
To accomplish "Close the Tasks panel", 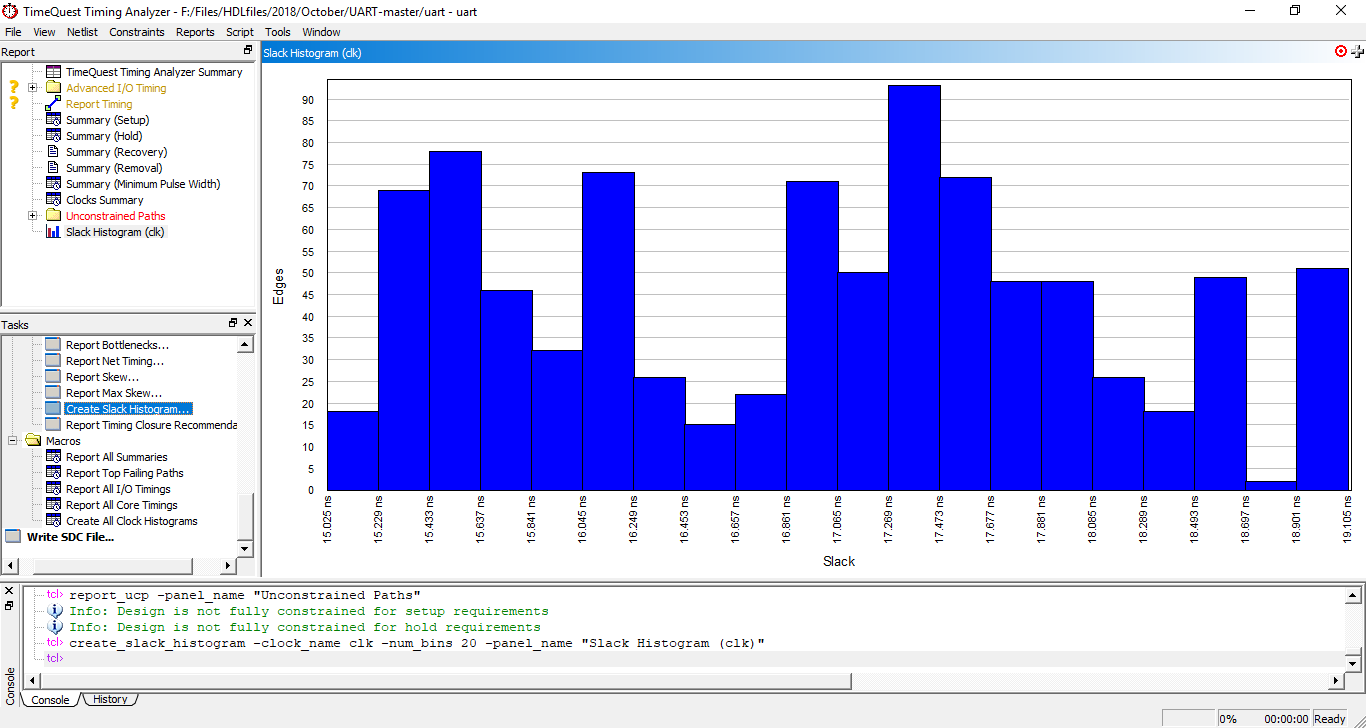I will [x=248, y=323].
